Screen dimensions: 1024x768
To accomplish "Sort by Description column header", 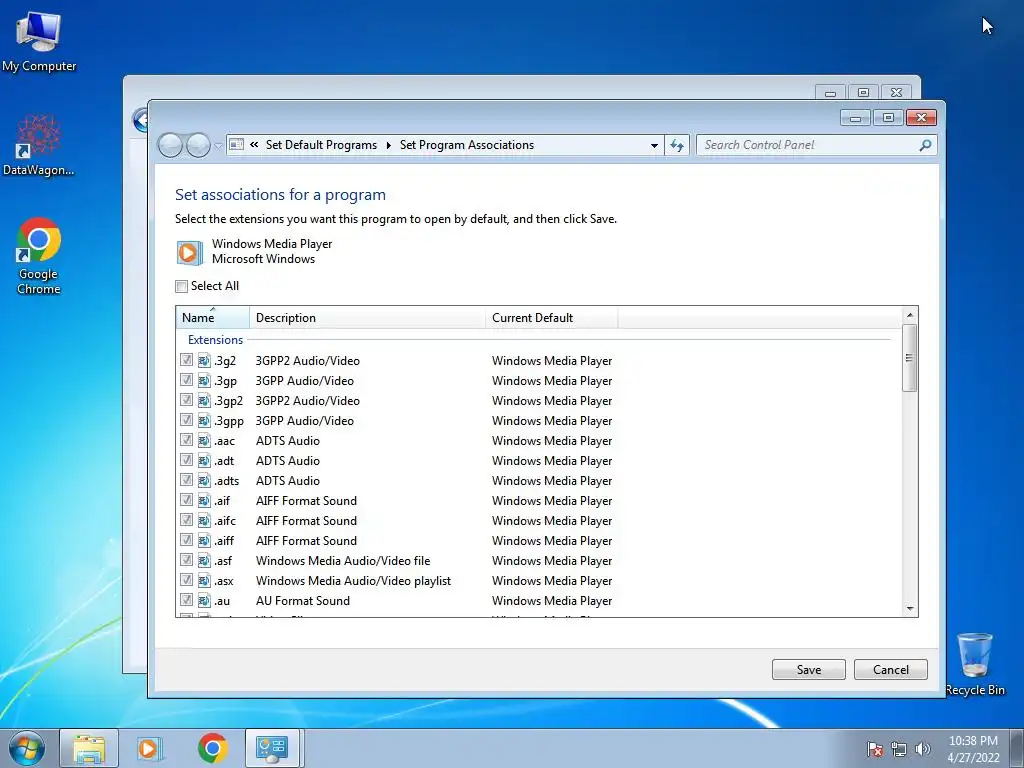I will tap(367, 317).
